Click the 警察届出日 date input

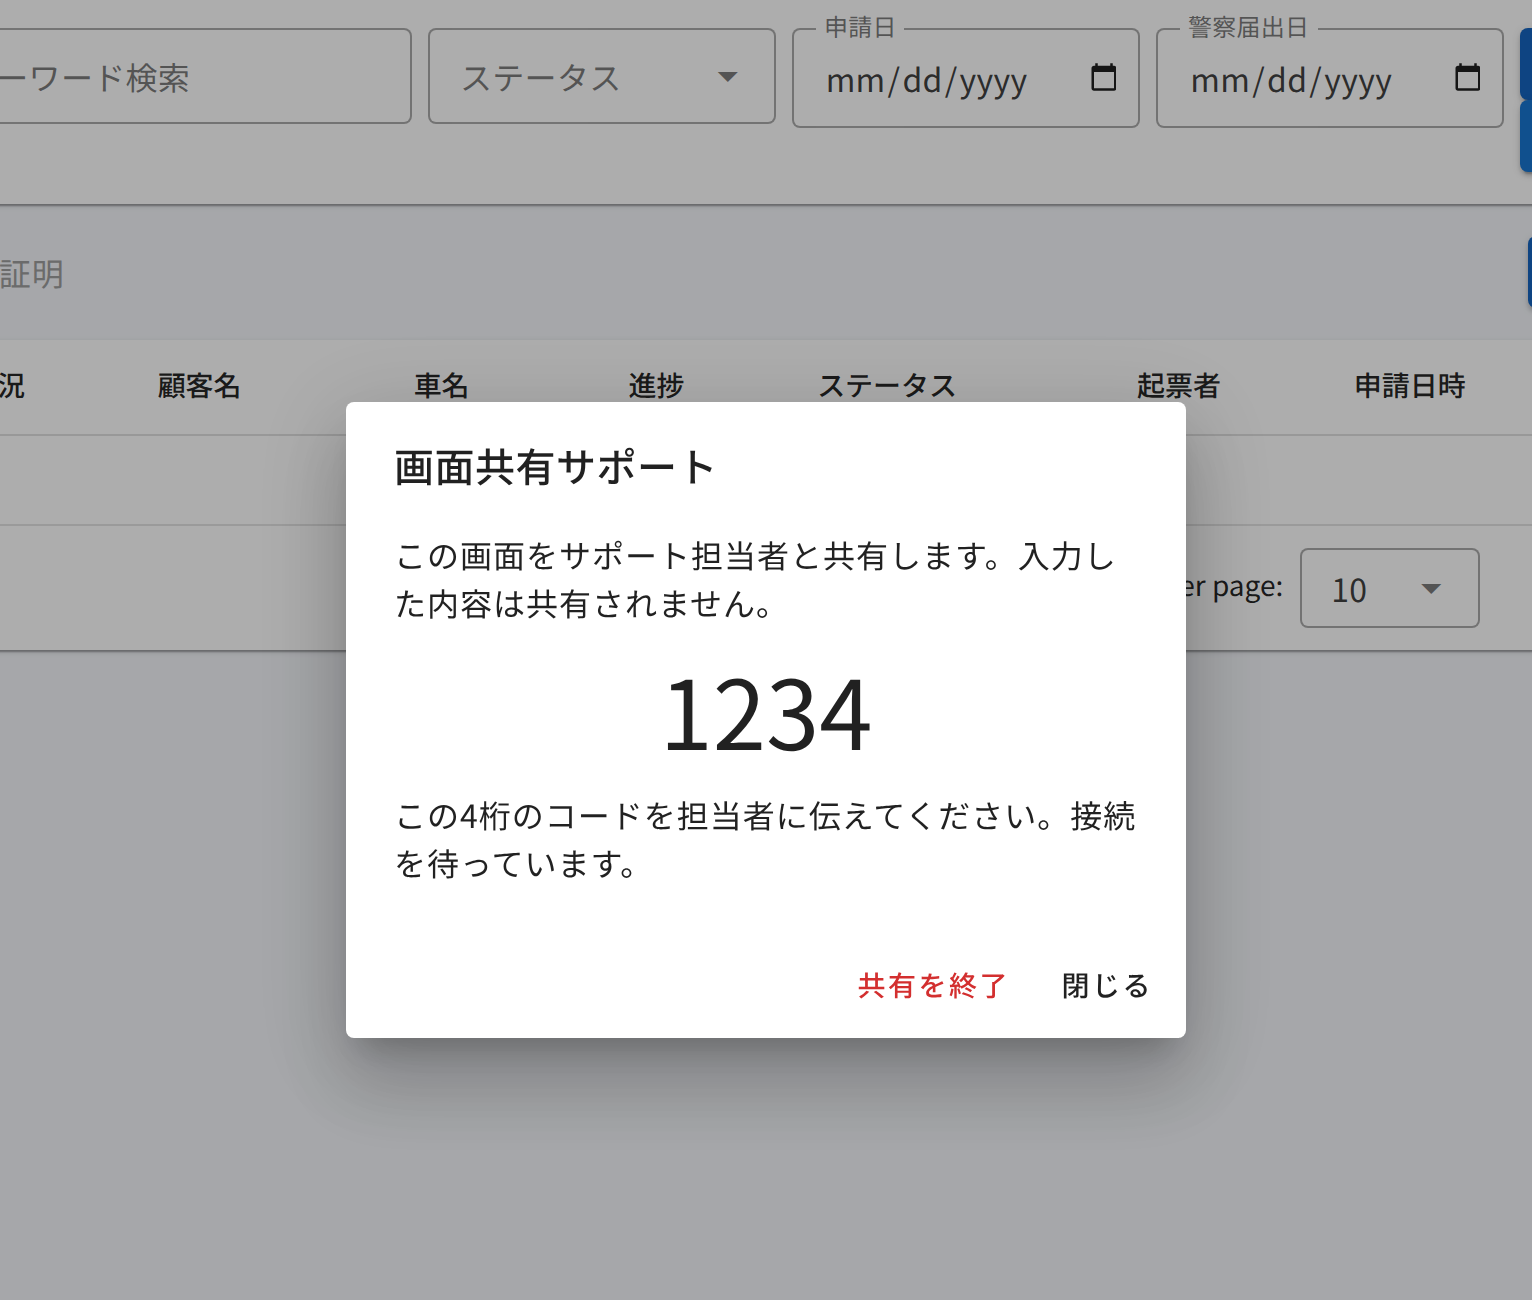point(1330,78)
